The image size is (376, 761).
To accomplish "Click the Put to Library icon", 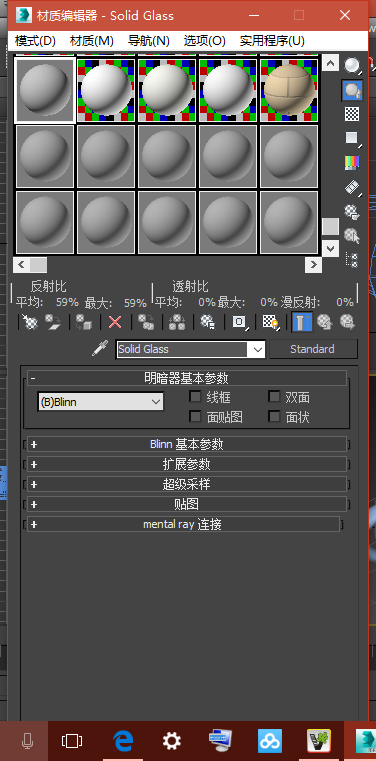I will tap(208, 322).
